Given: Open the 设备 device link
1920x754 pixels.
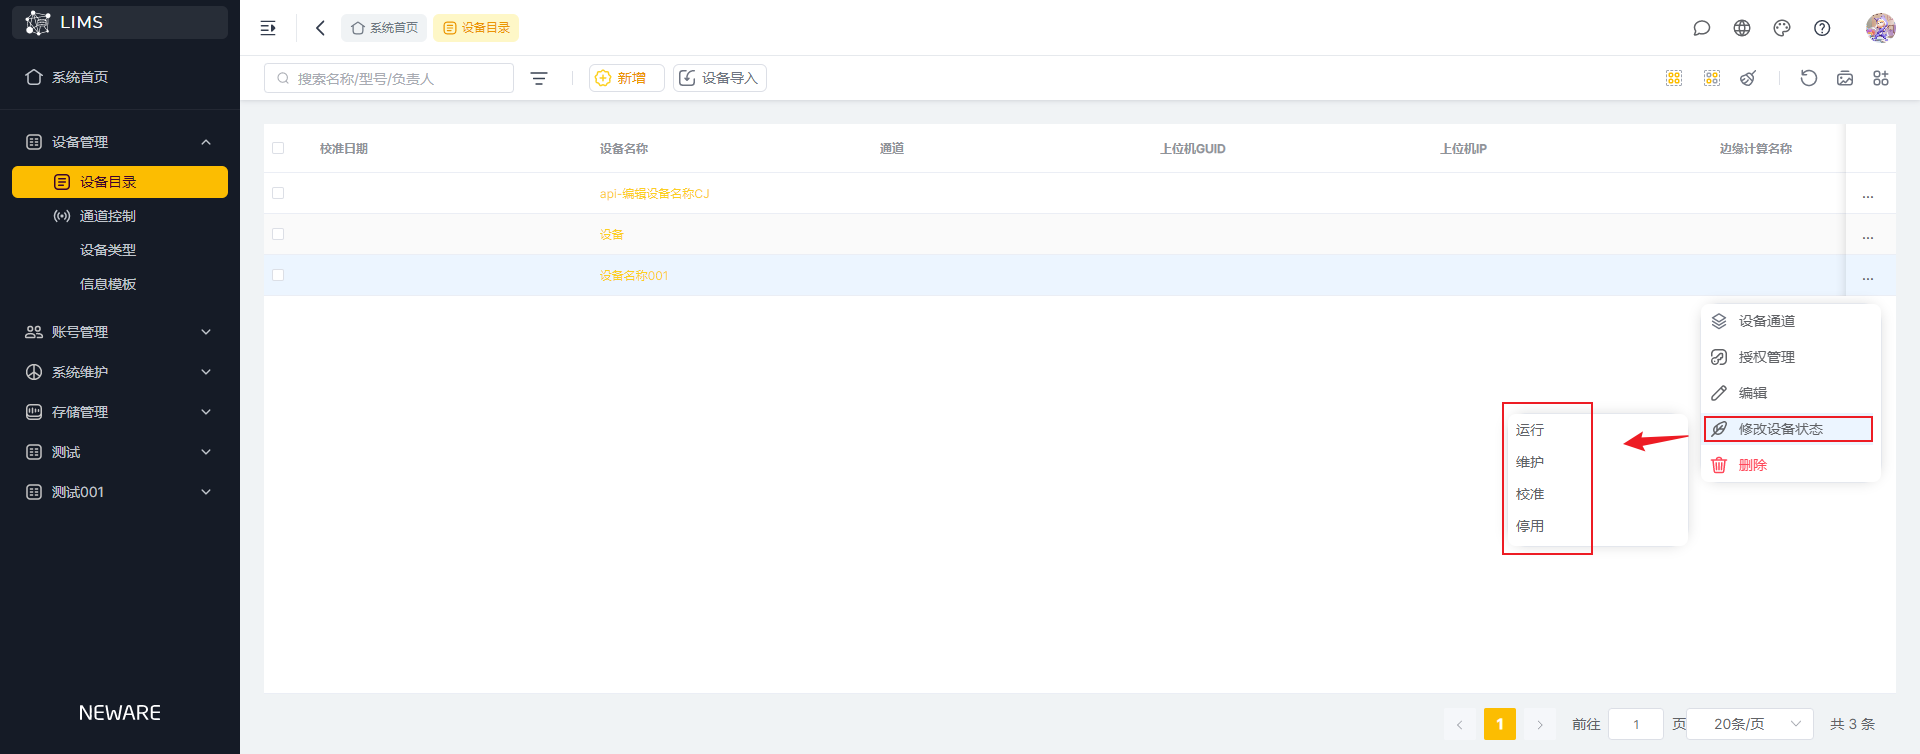Looking at the screenshot, I should coord(612,235).
